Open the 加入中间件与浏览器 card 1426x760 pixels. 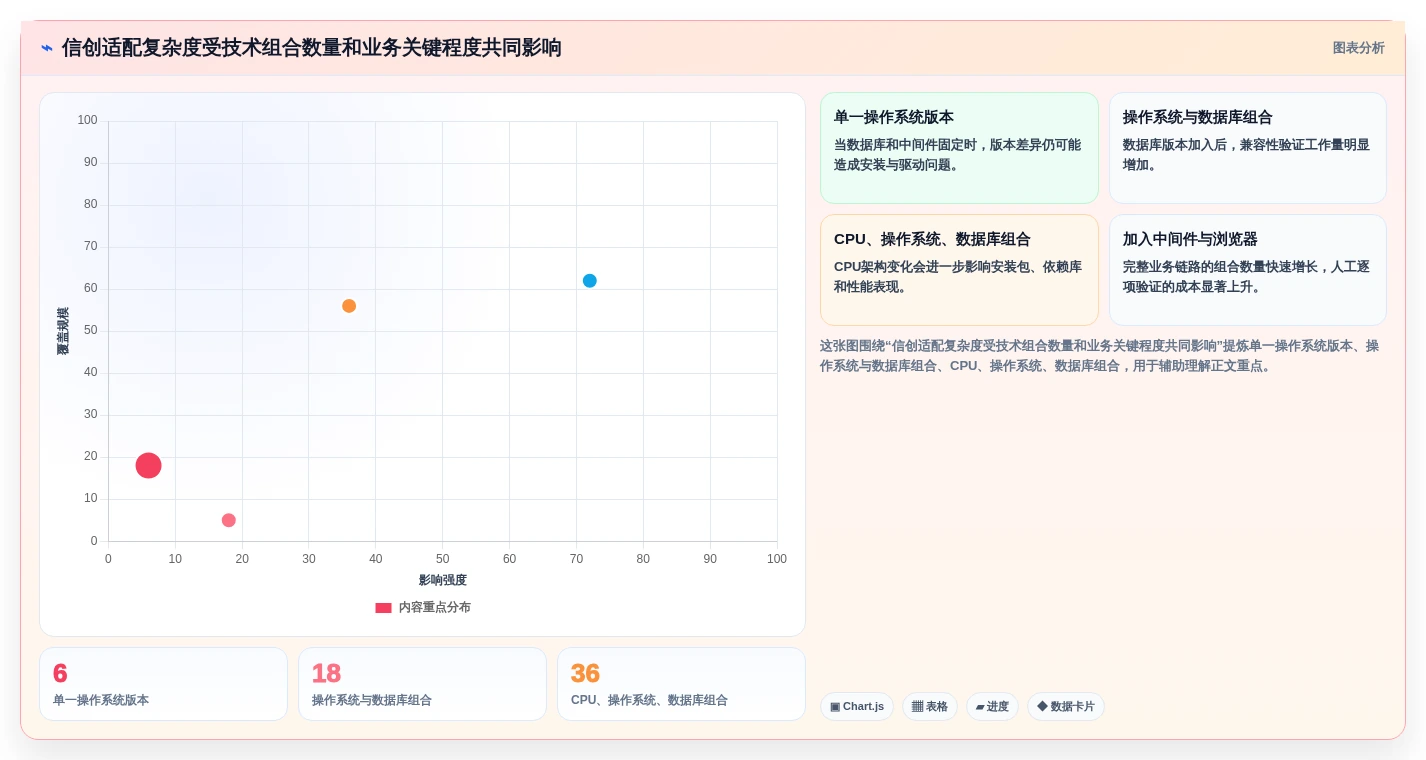coord(1248,270)
